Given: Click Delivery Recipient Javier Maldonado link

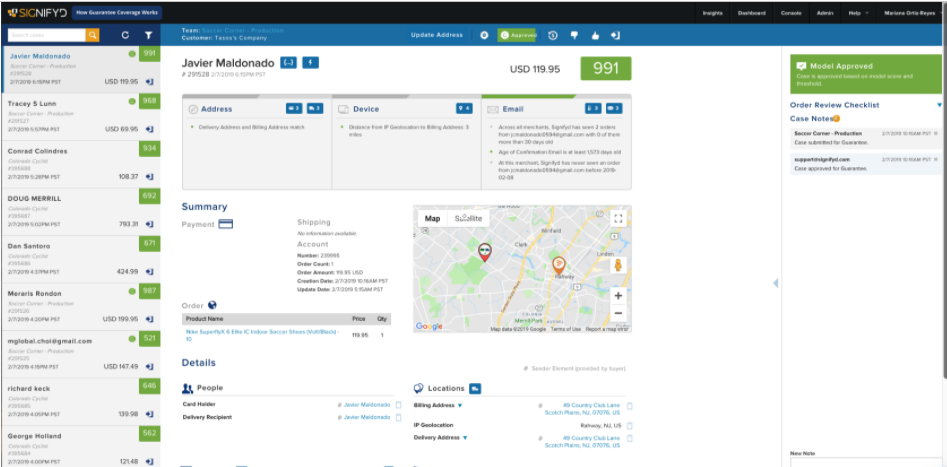Looking at the screenshot, I should tap(367, 417).
